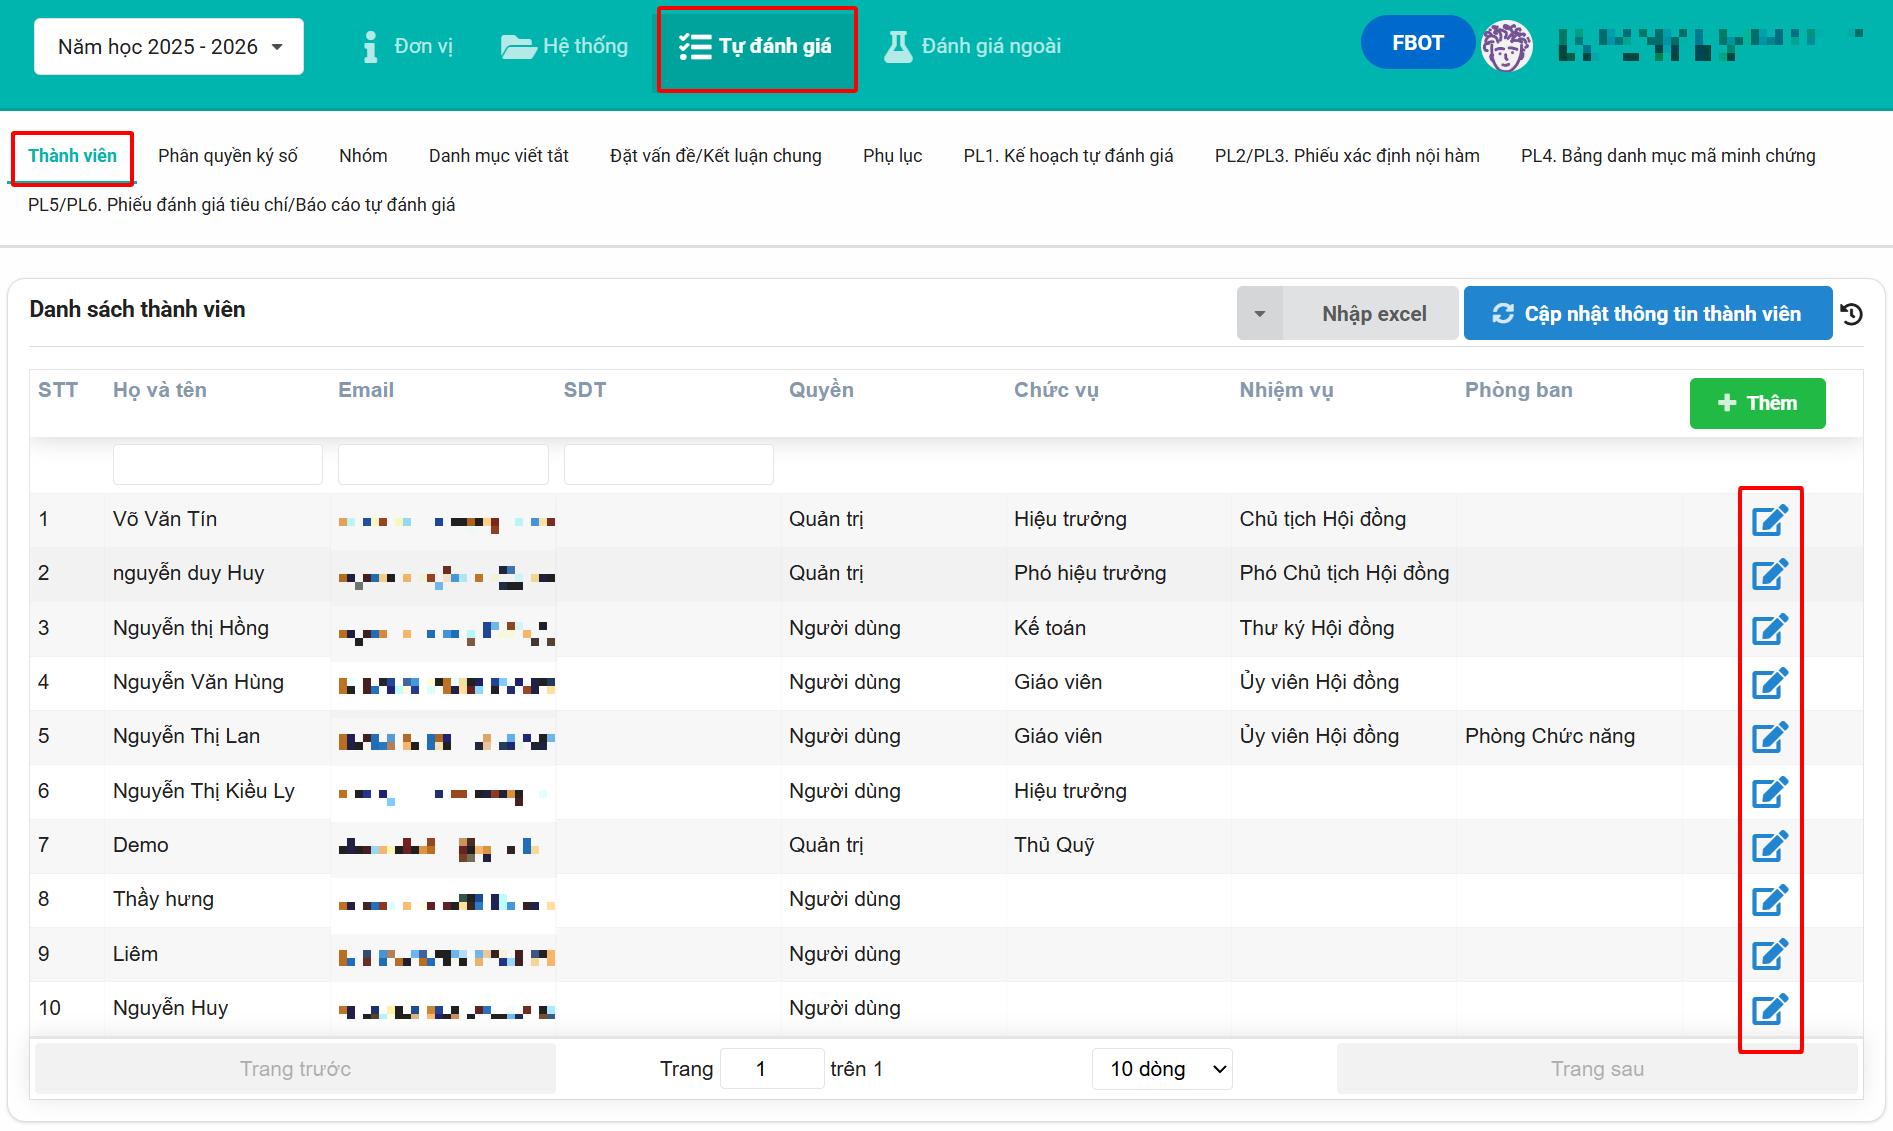Open the user avatar profile icon

tap(1506, 46)
